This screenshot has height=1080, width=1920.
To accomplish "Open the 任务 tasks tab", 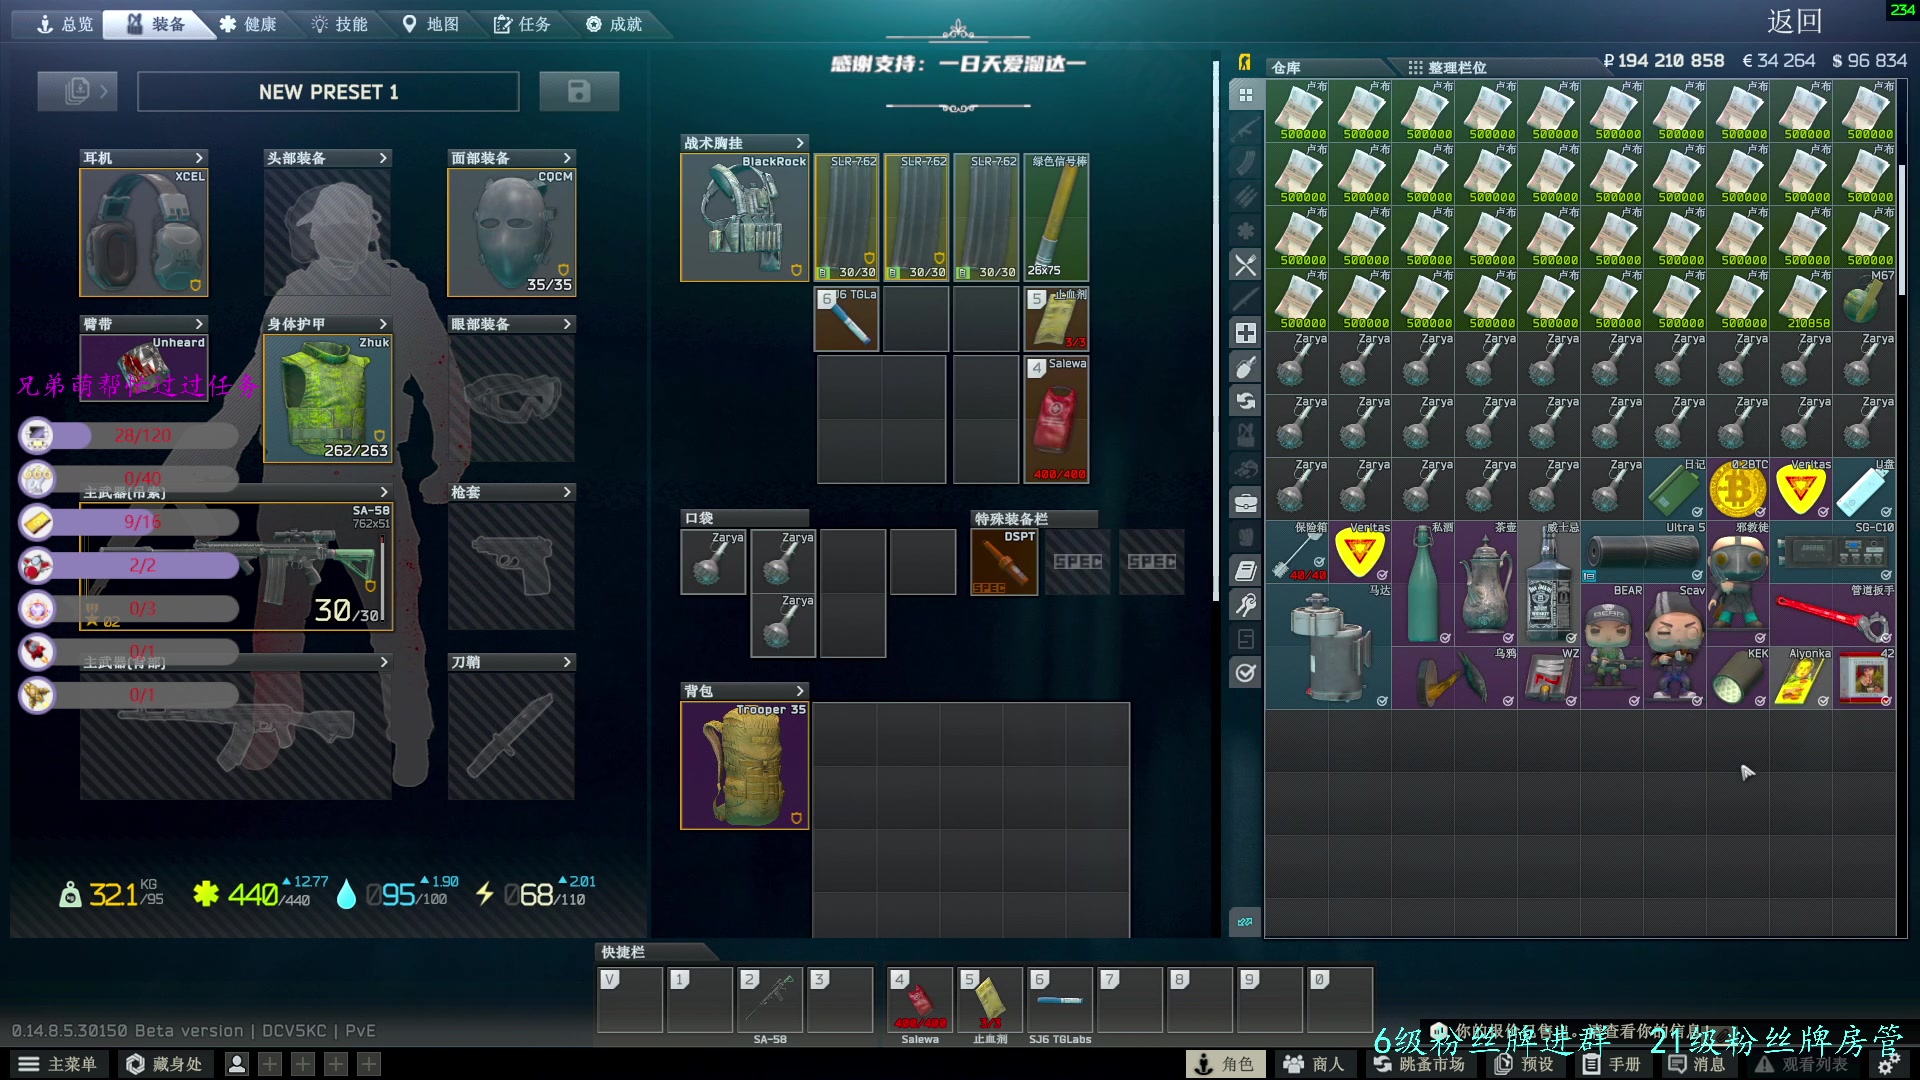I will pos(522,24).
